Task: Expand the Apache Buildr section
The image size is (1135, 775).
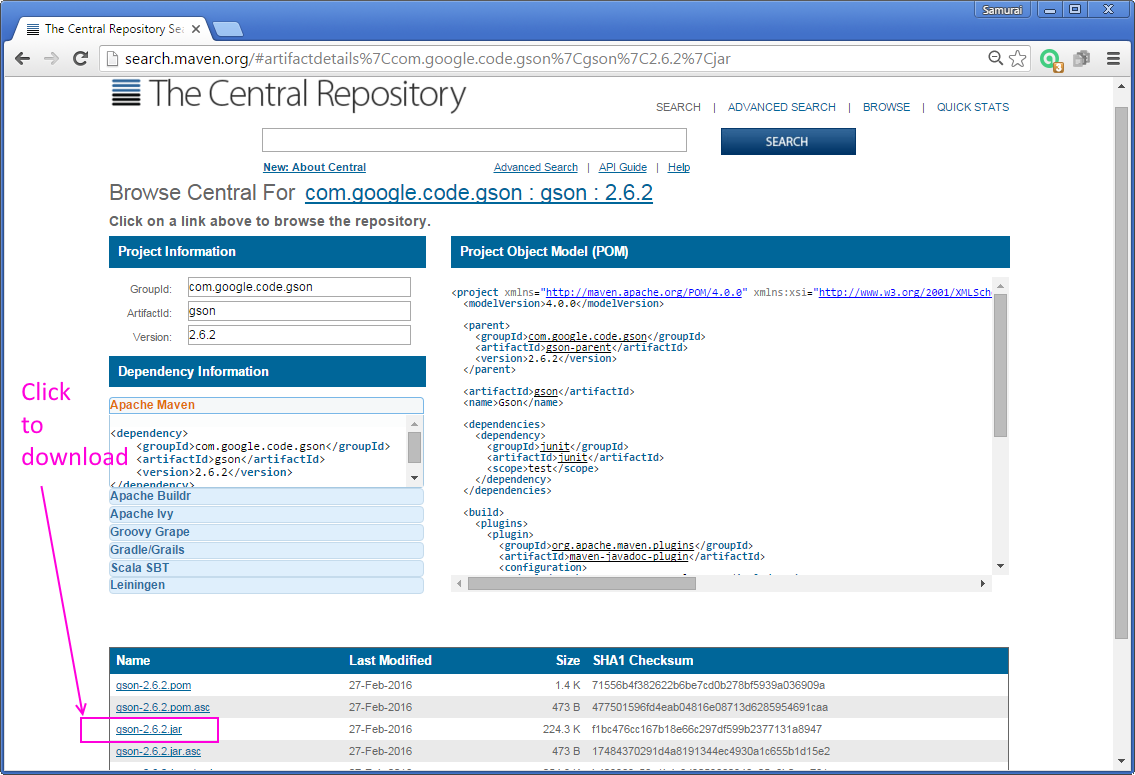Action: tap(266, 496)
